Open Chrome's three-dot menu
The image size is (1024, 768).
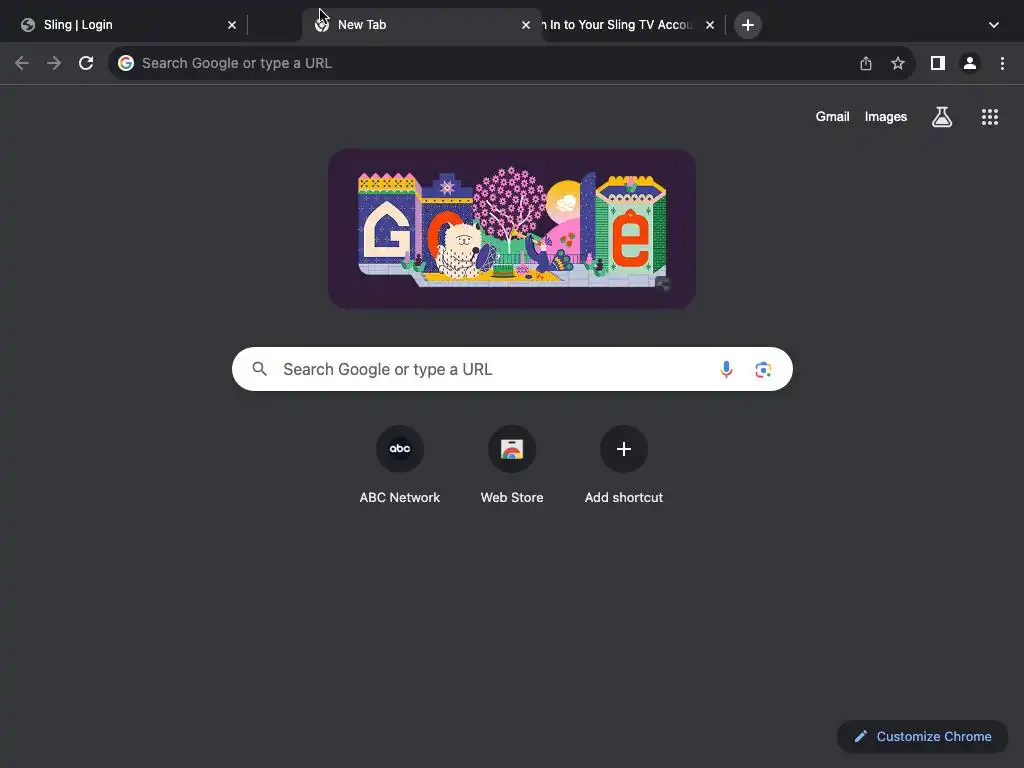point(1002,63)
